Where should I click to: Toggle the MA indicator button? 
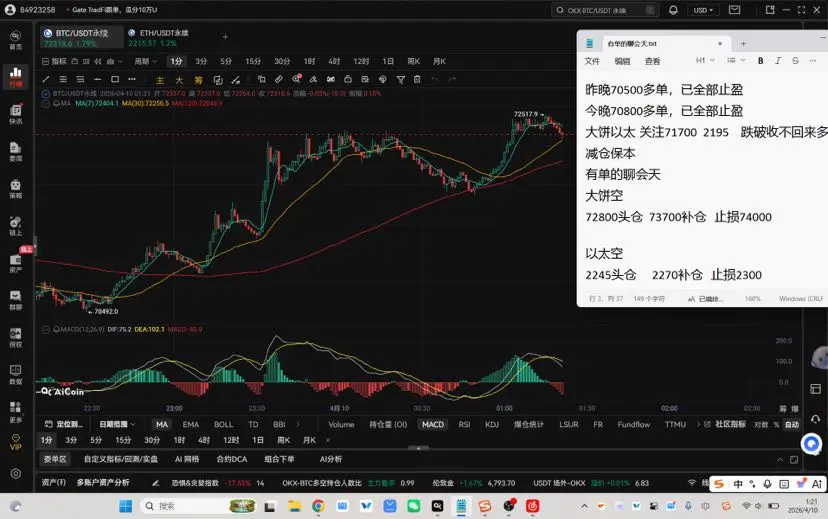click(x=162, y=424)
